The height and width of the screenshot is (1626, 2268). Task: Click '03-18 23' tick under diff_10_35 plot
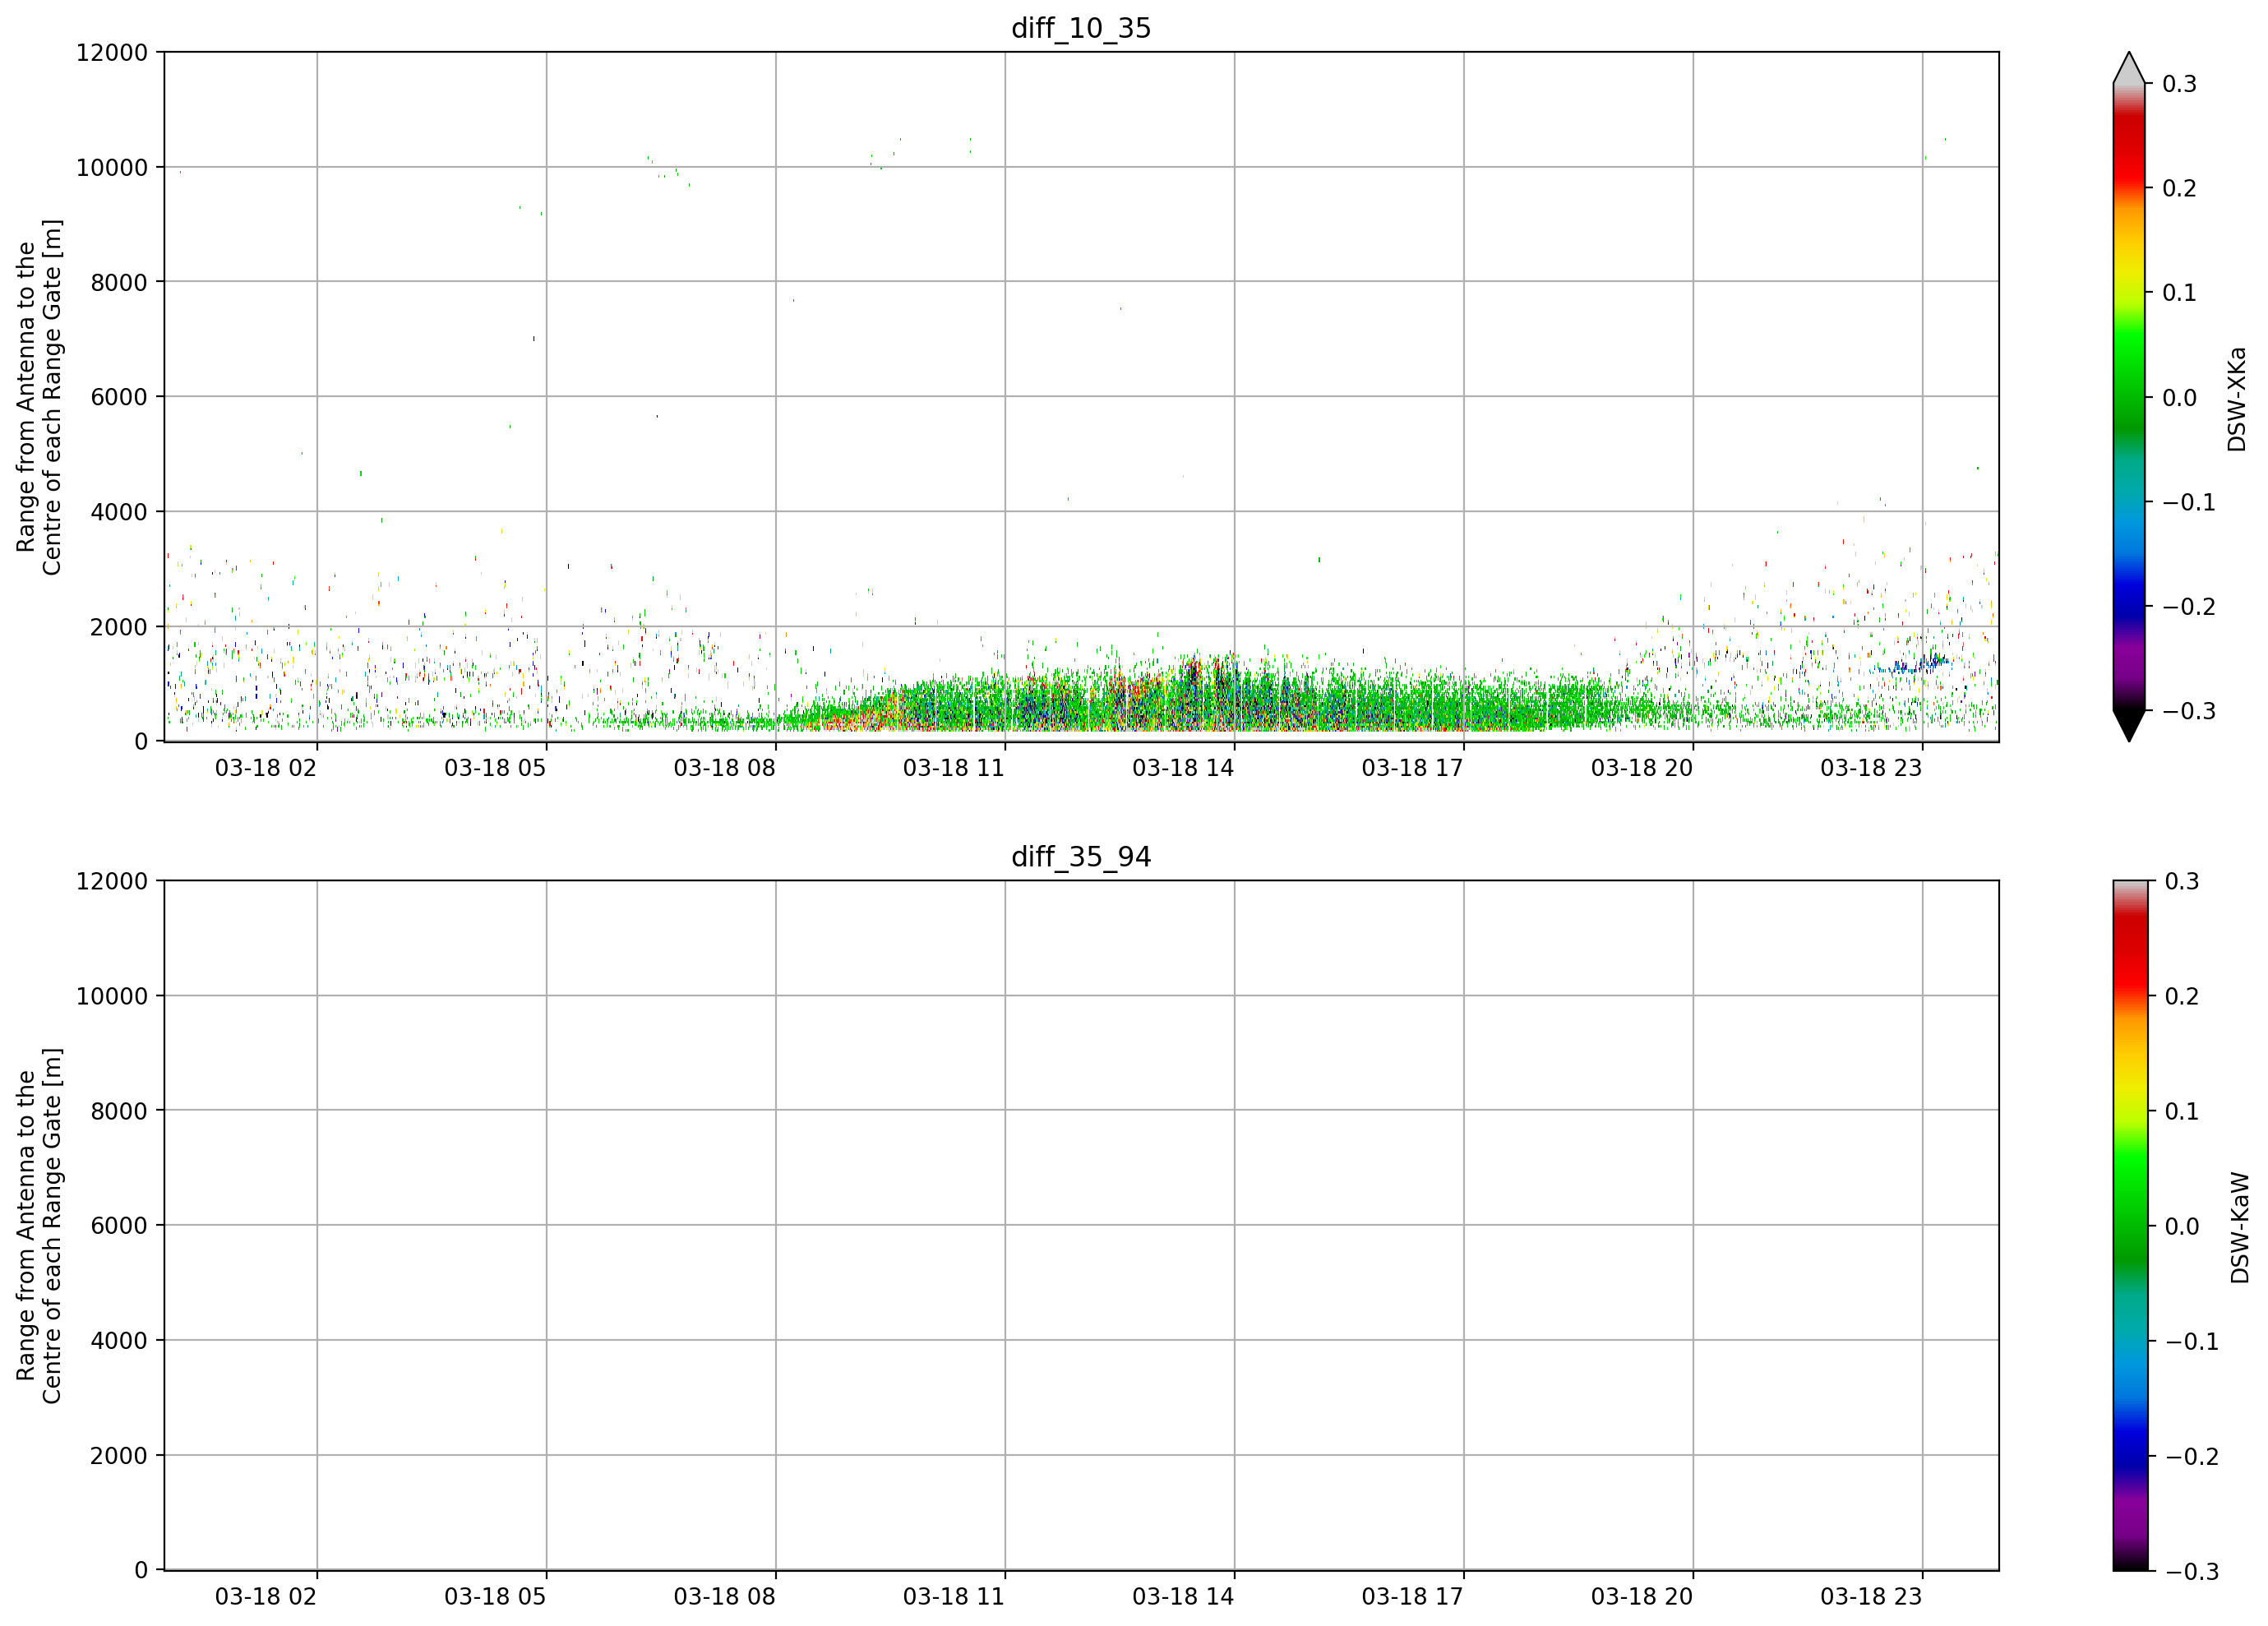click(1871, 768)
